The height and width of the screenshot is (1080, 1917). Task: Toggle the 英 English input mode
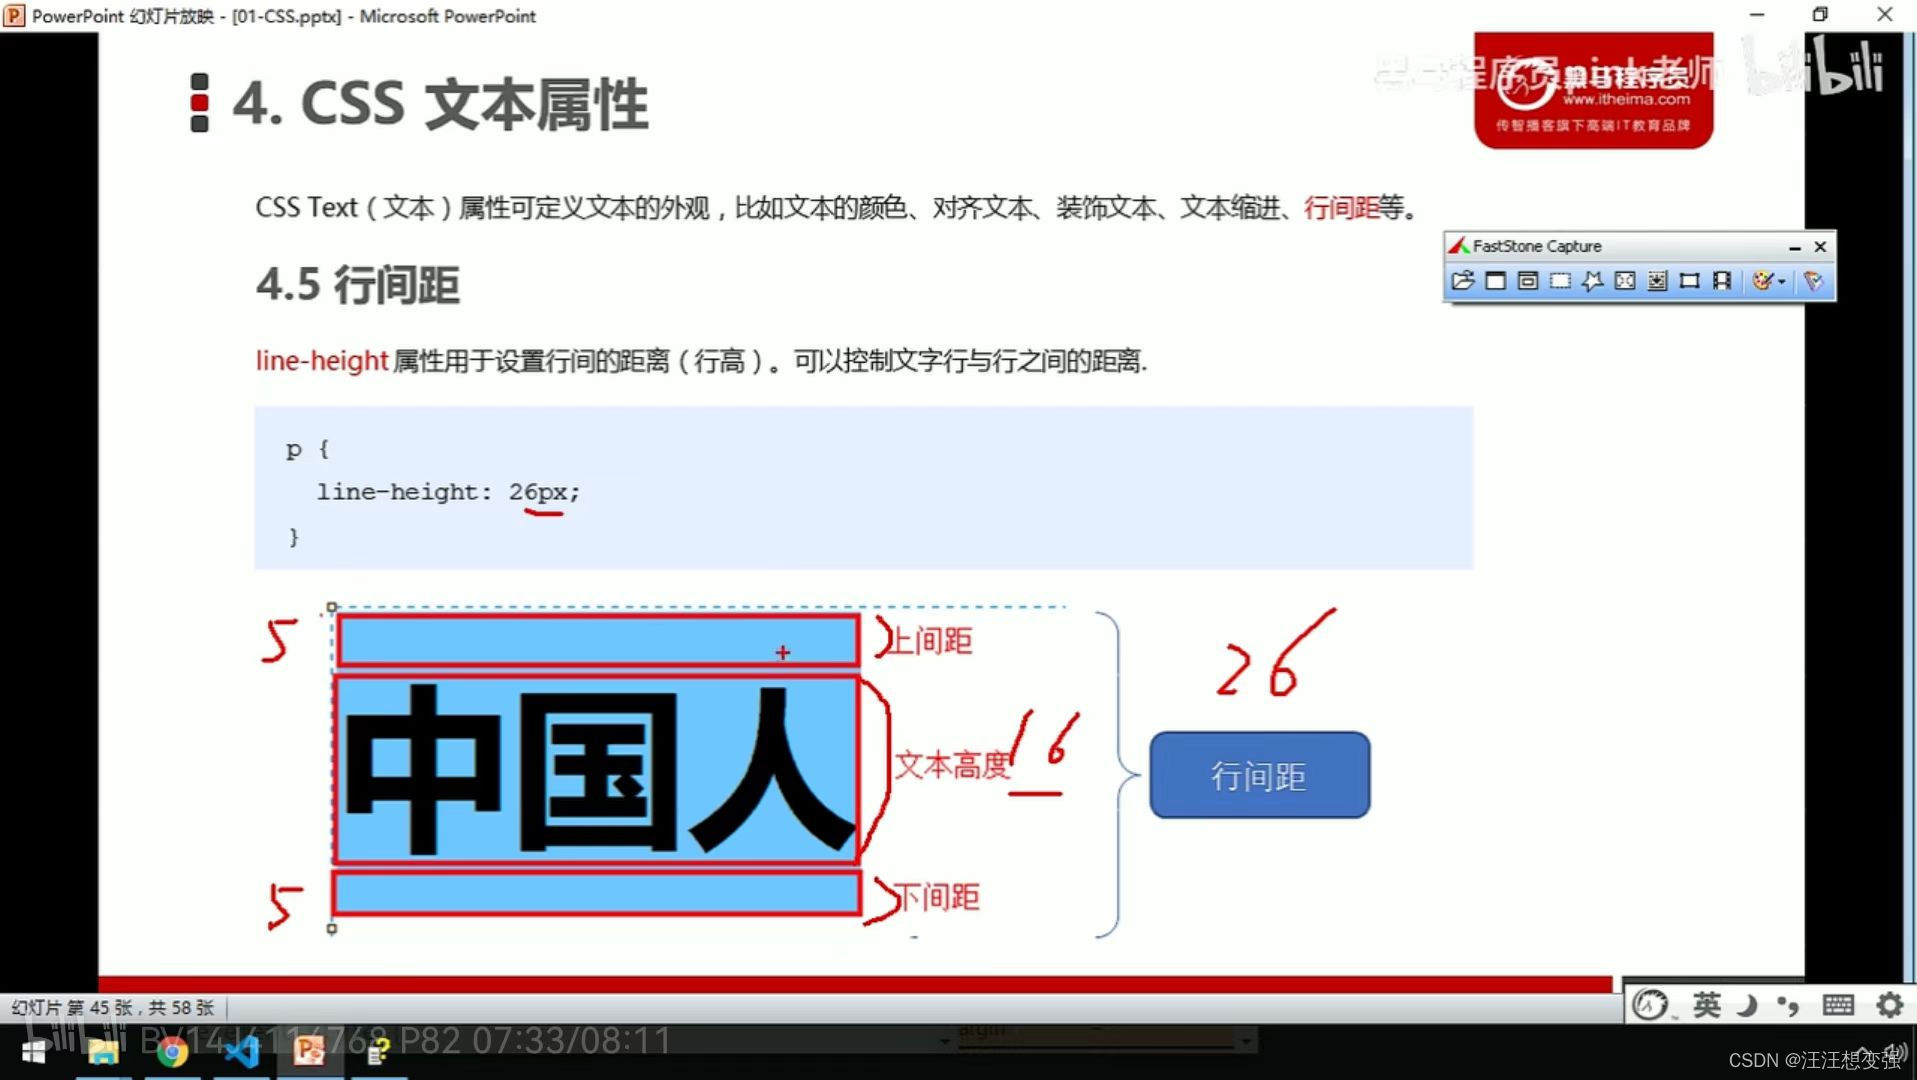tap(1707, 1004)
